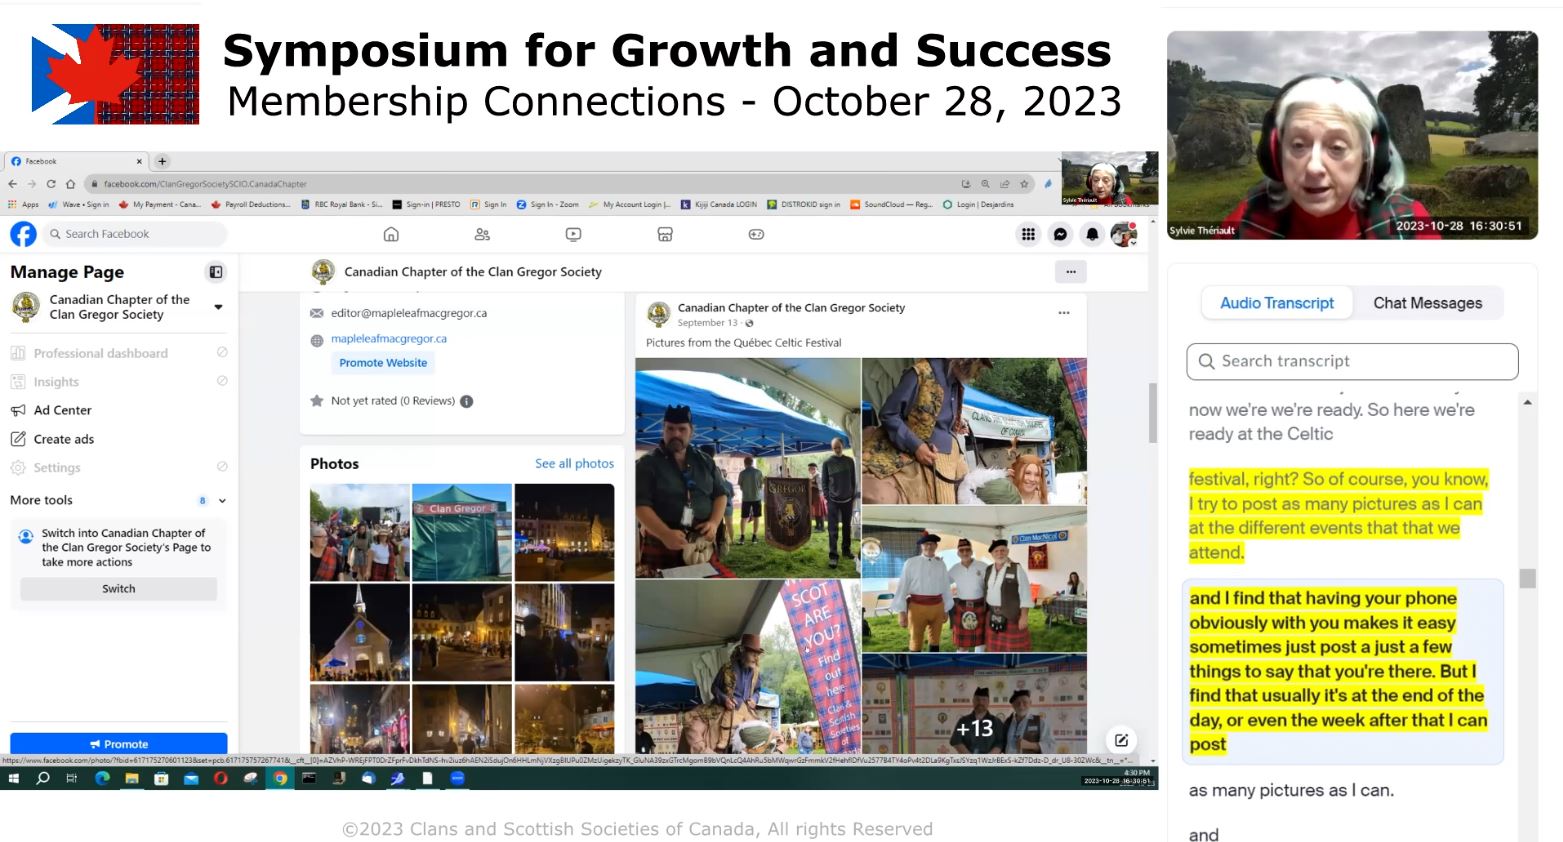Open the Friends icon in Facebook navigation

click(x=482, y=234)
